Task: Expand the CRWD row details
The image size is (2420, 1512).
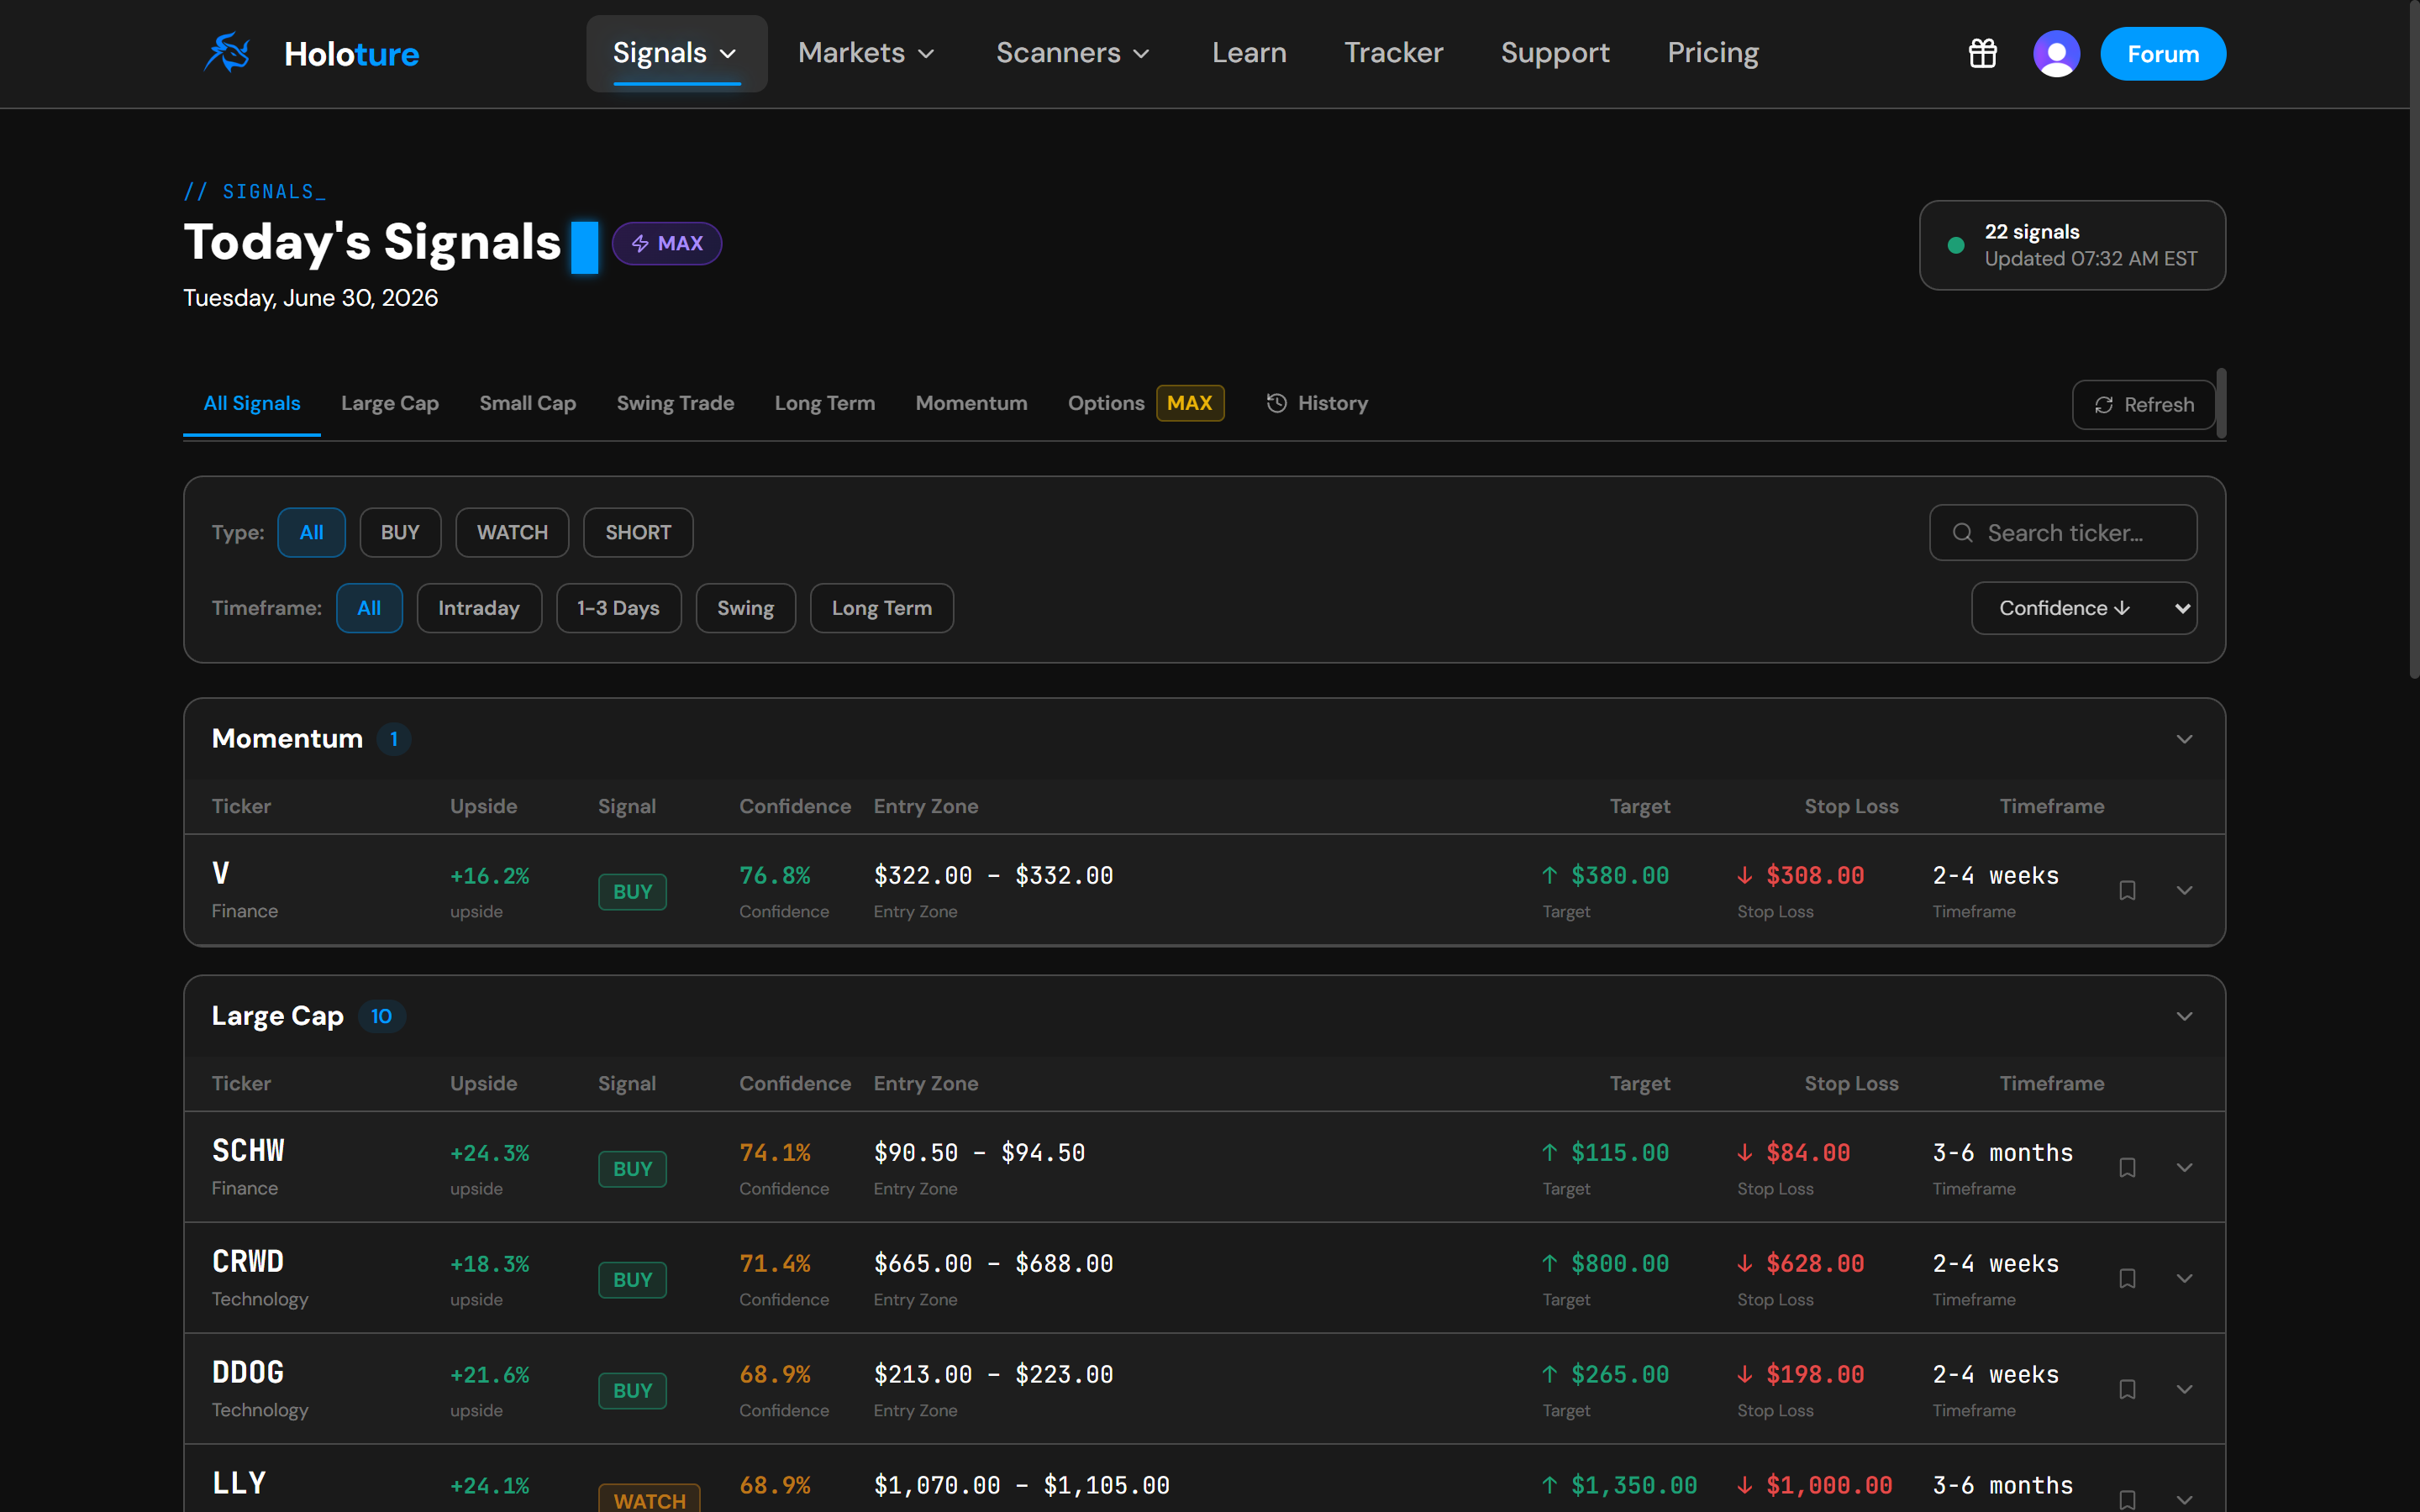Action: point(2184,1278)
